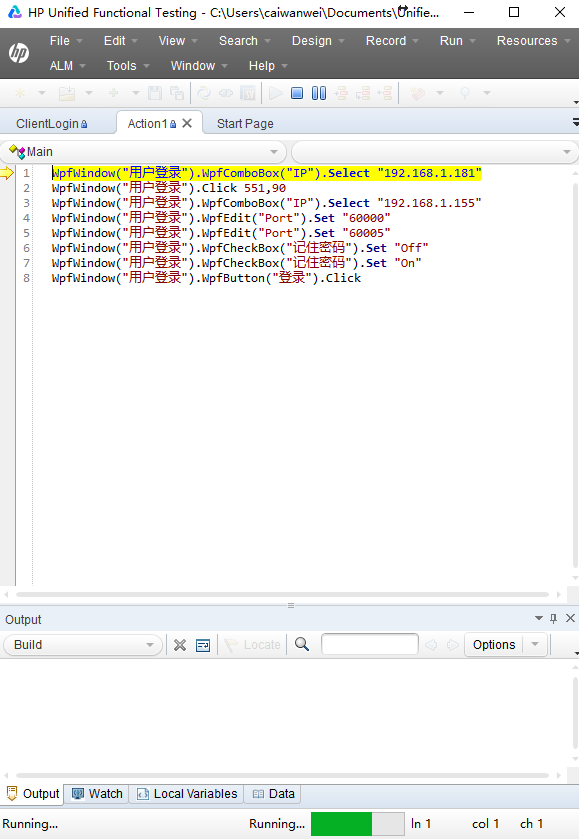This screenshot has width=579, height=839.
Task: Click the disabled Save icon
Action: 155,93
